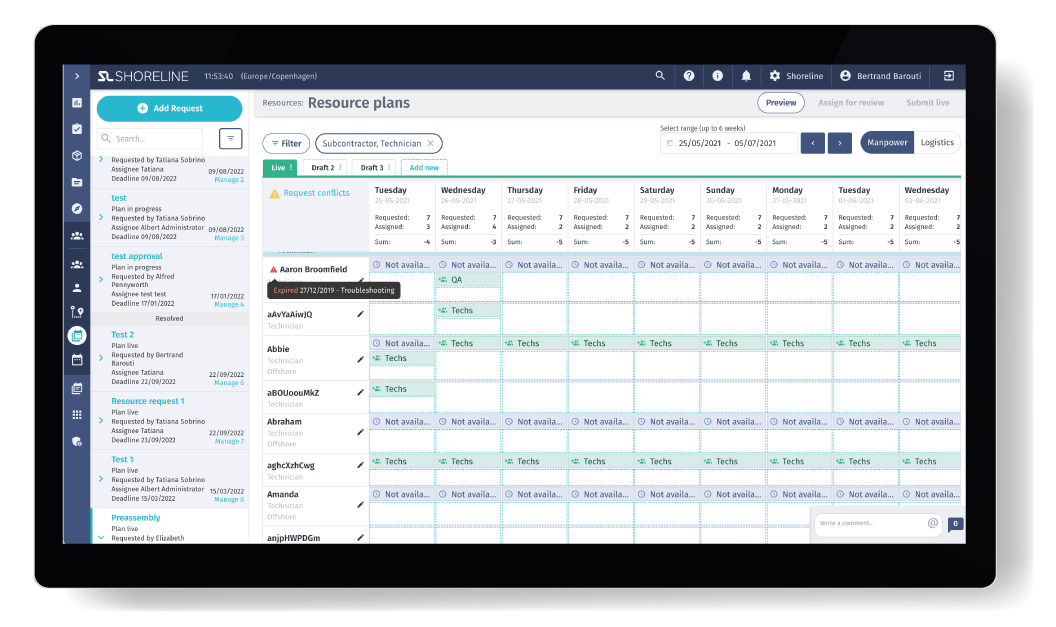Open the Request conflicts link
Viewport: 1056px width, 627px height.
(316, 193)
